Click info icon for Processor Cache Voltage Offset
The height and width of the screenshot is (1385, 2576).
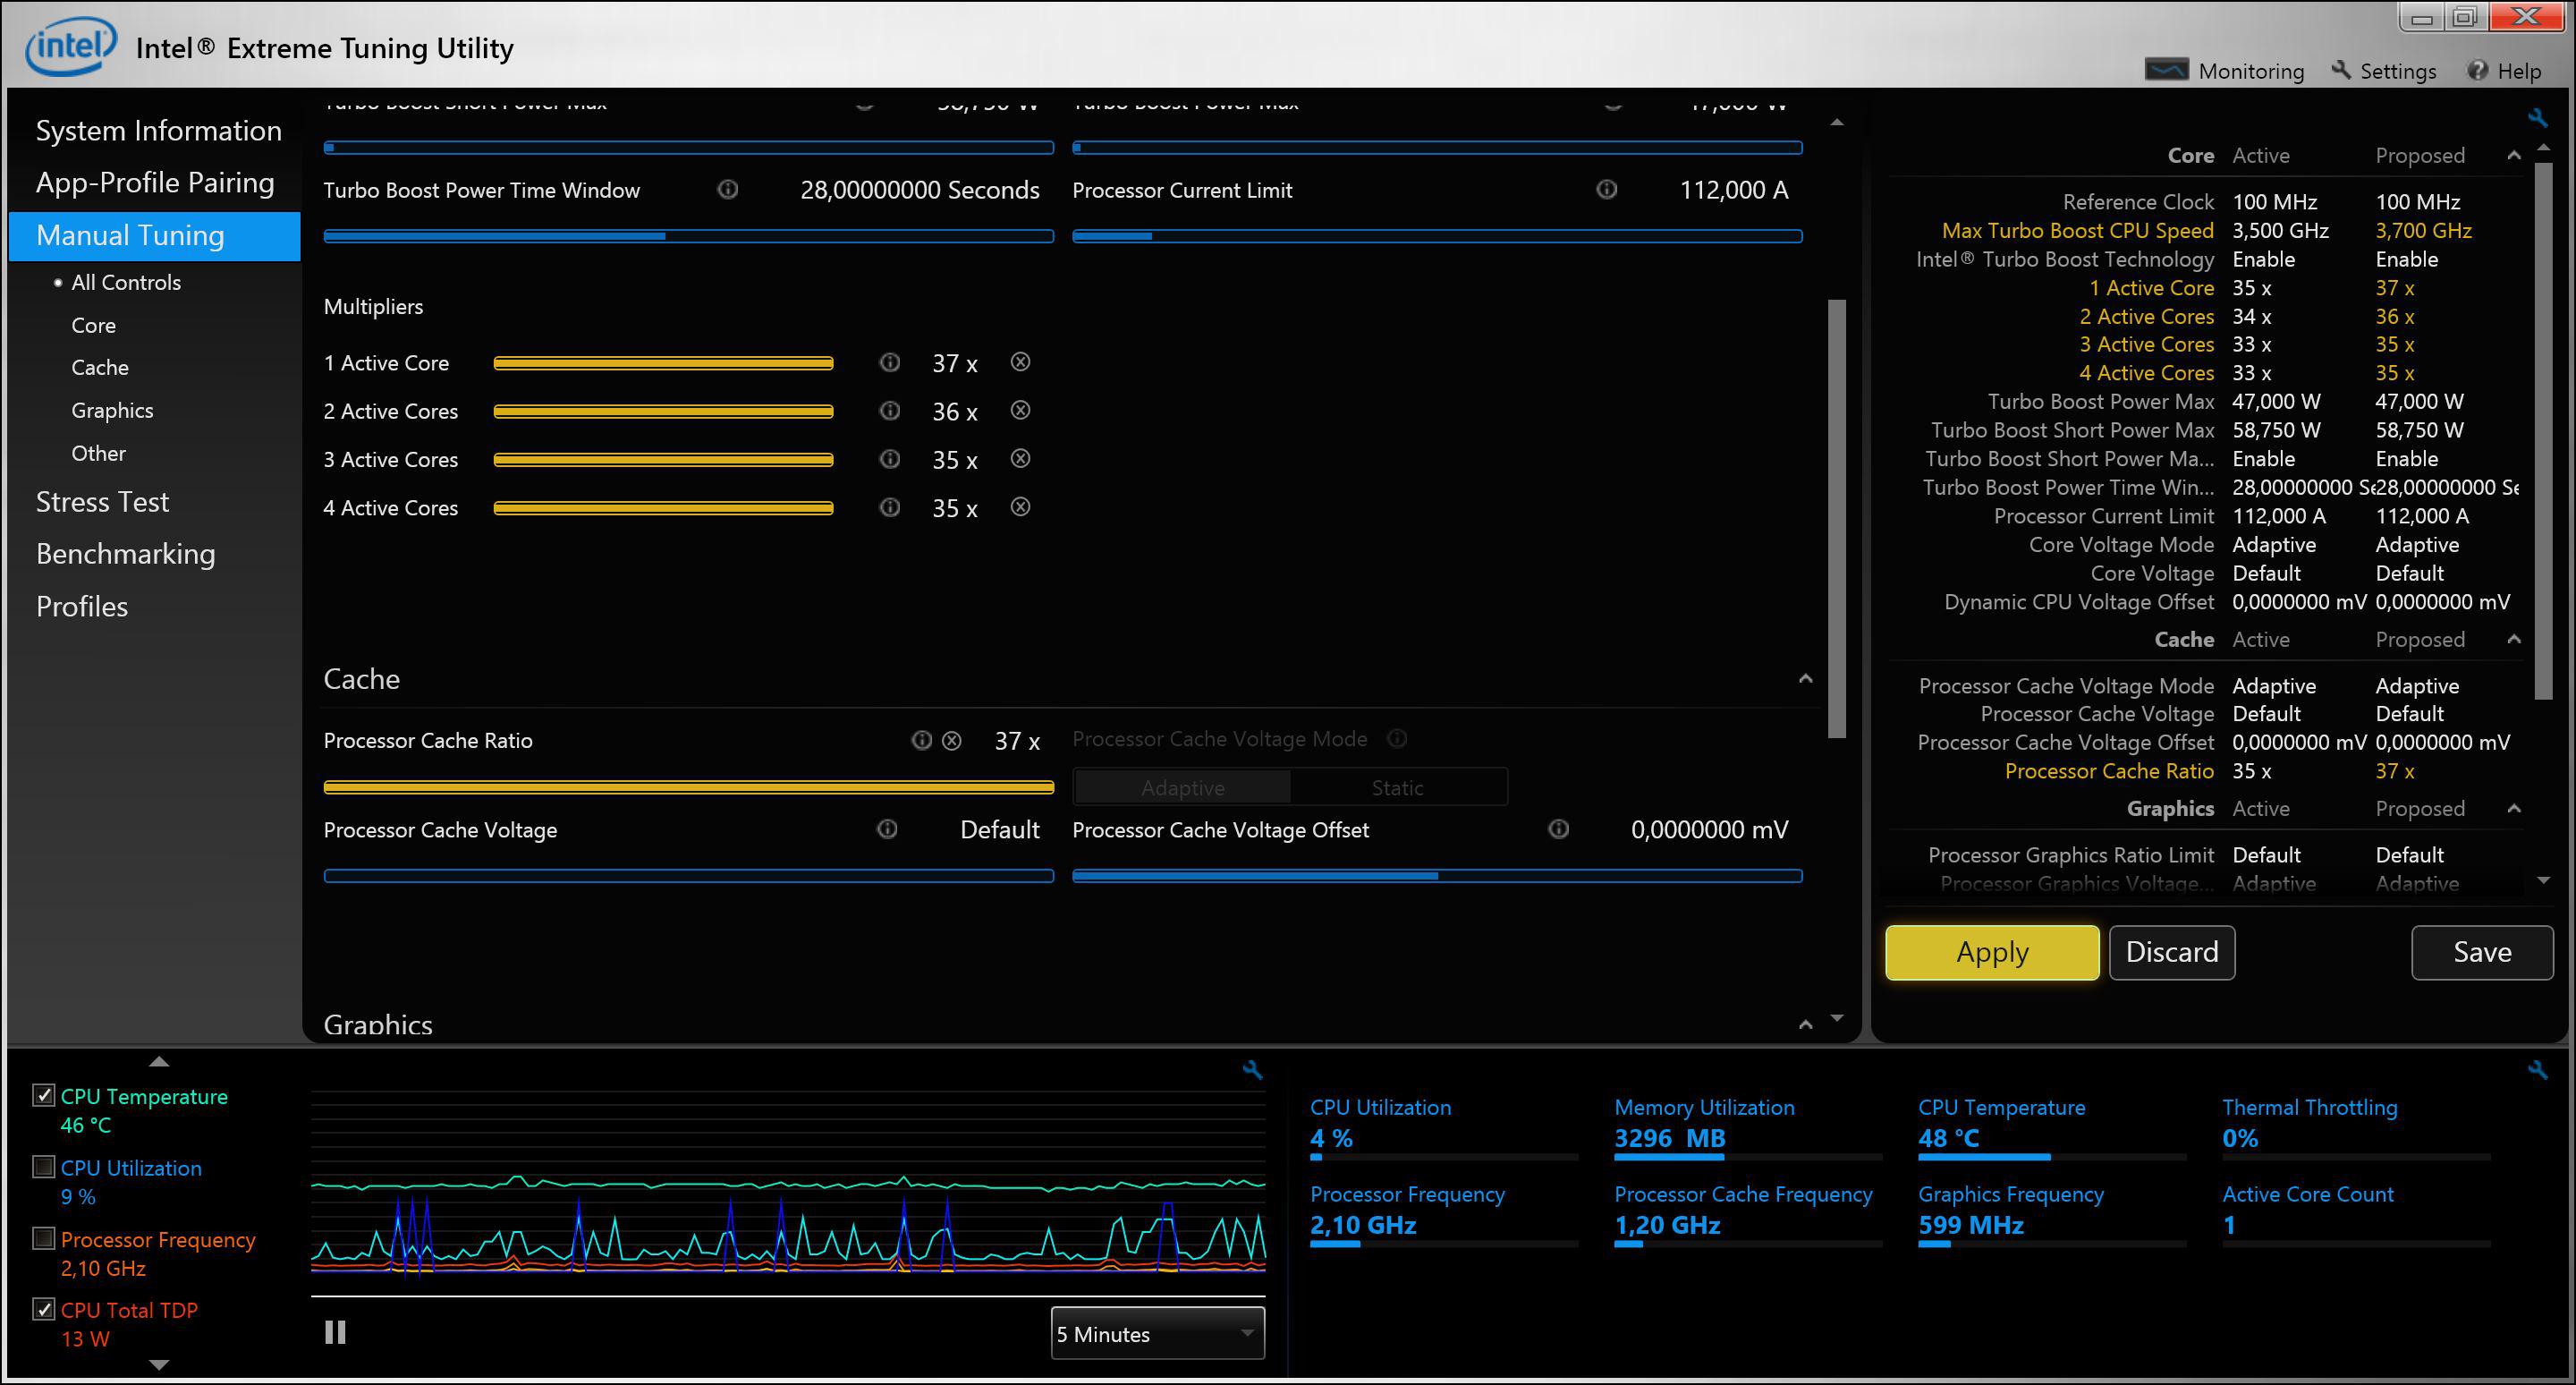tap(1558, 829)
